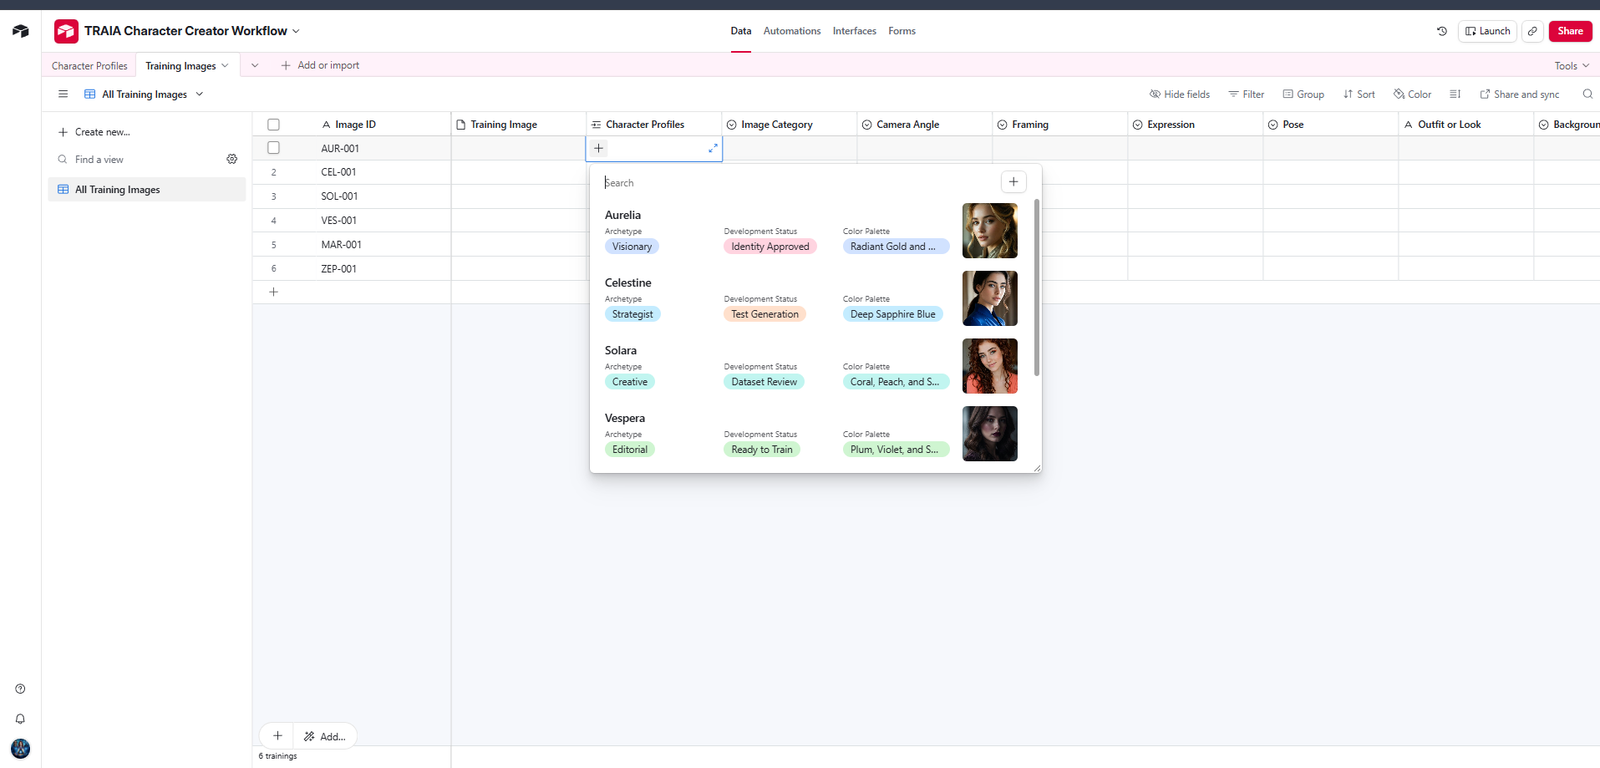Click Share and sync
1600x768 pixels.
1519,94
